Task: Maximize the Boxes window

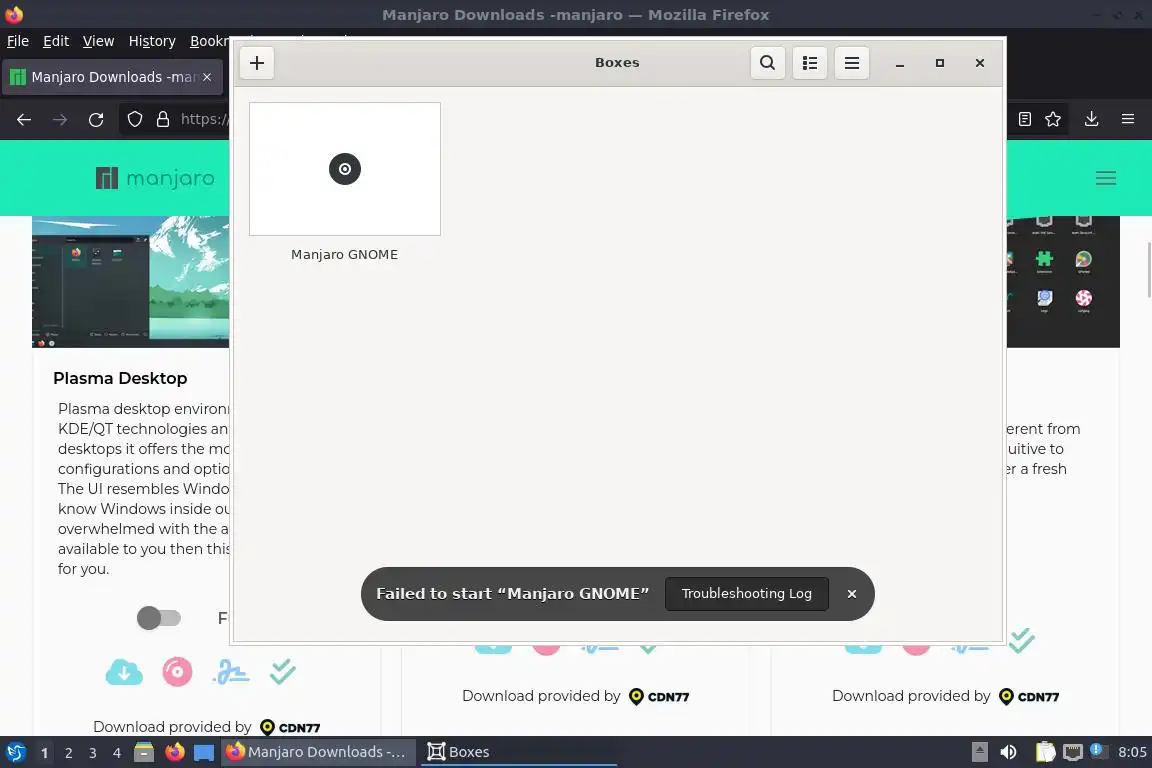Action: pos(940,63)
